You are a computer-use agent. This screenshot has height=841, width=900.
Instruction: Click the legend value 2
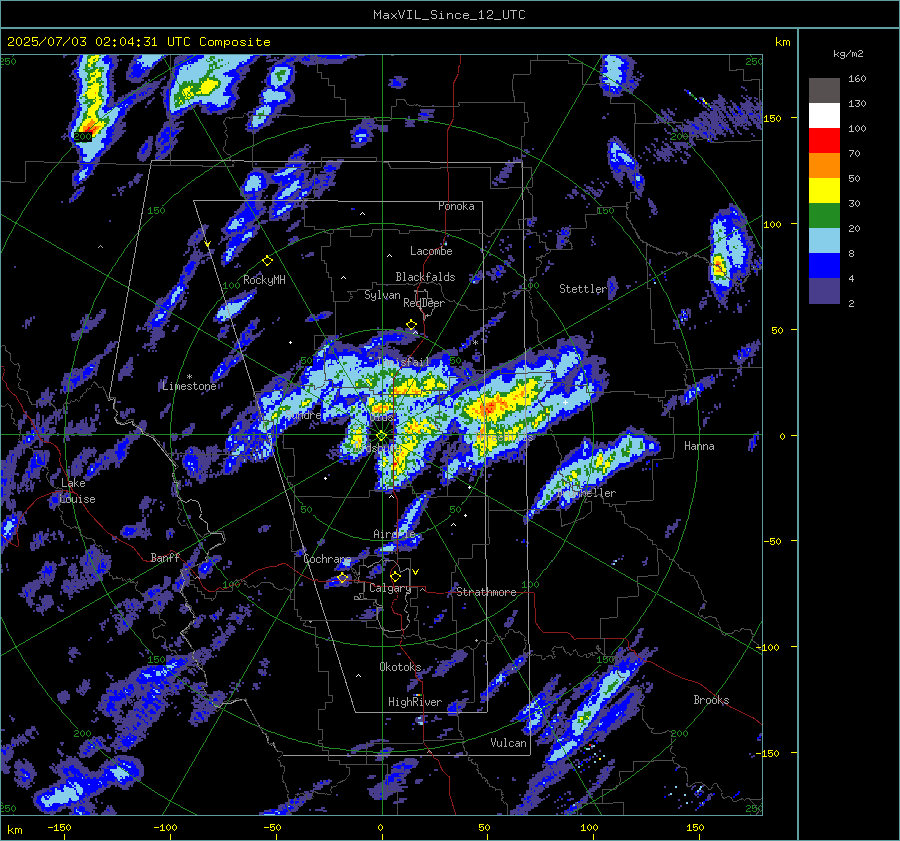coord(851,303)
